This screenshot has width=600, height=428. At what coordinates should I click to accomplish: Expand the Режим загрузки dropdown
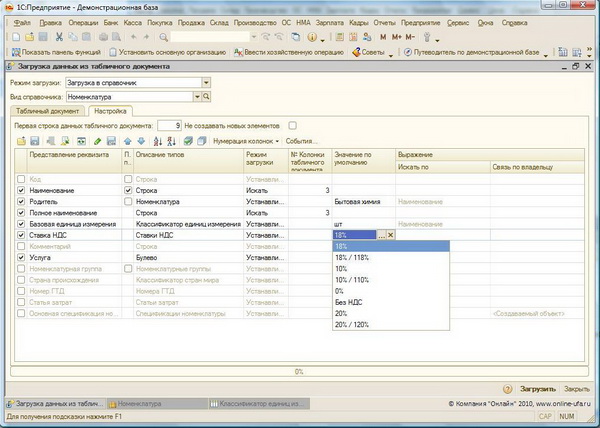206,82
